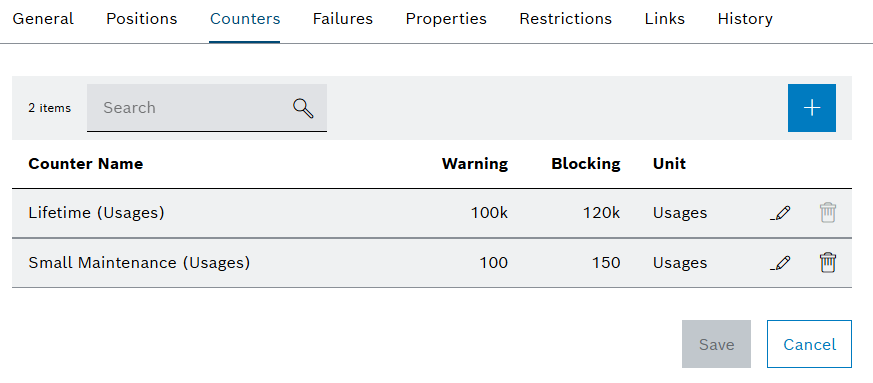Go to the Failures tab

click(x=342, y=19)
